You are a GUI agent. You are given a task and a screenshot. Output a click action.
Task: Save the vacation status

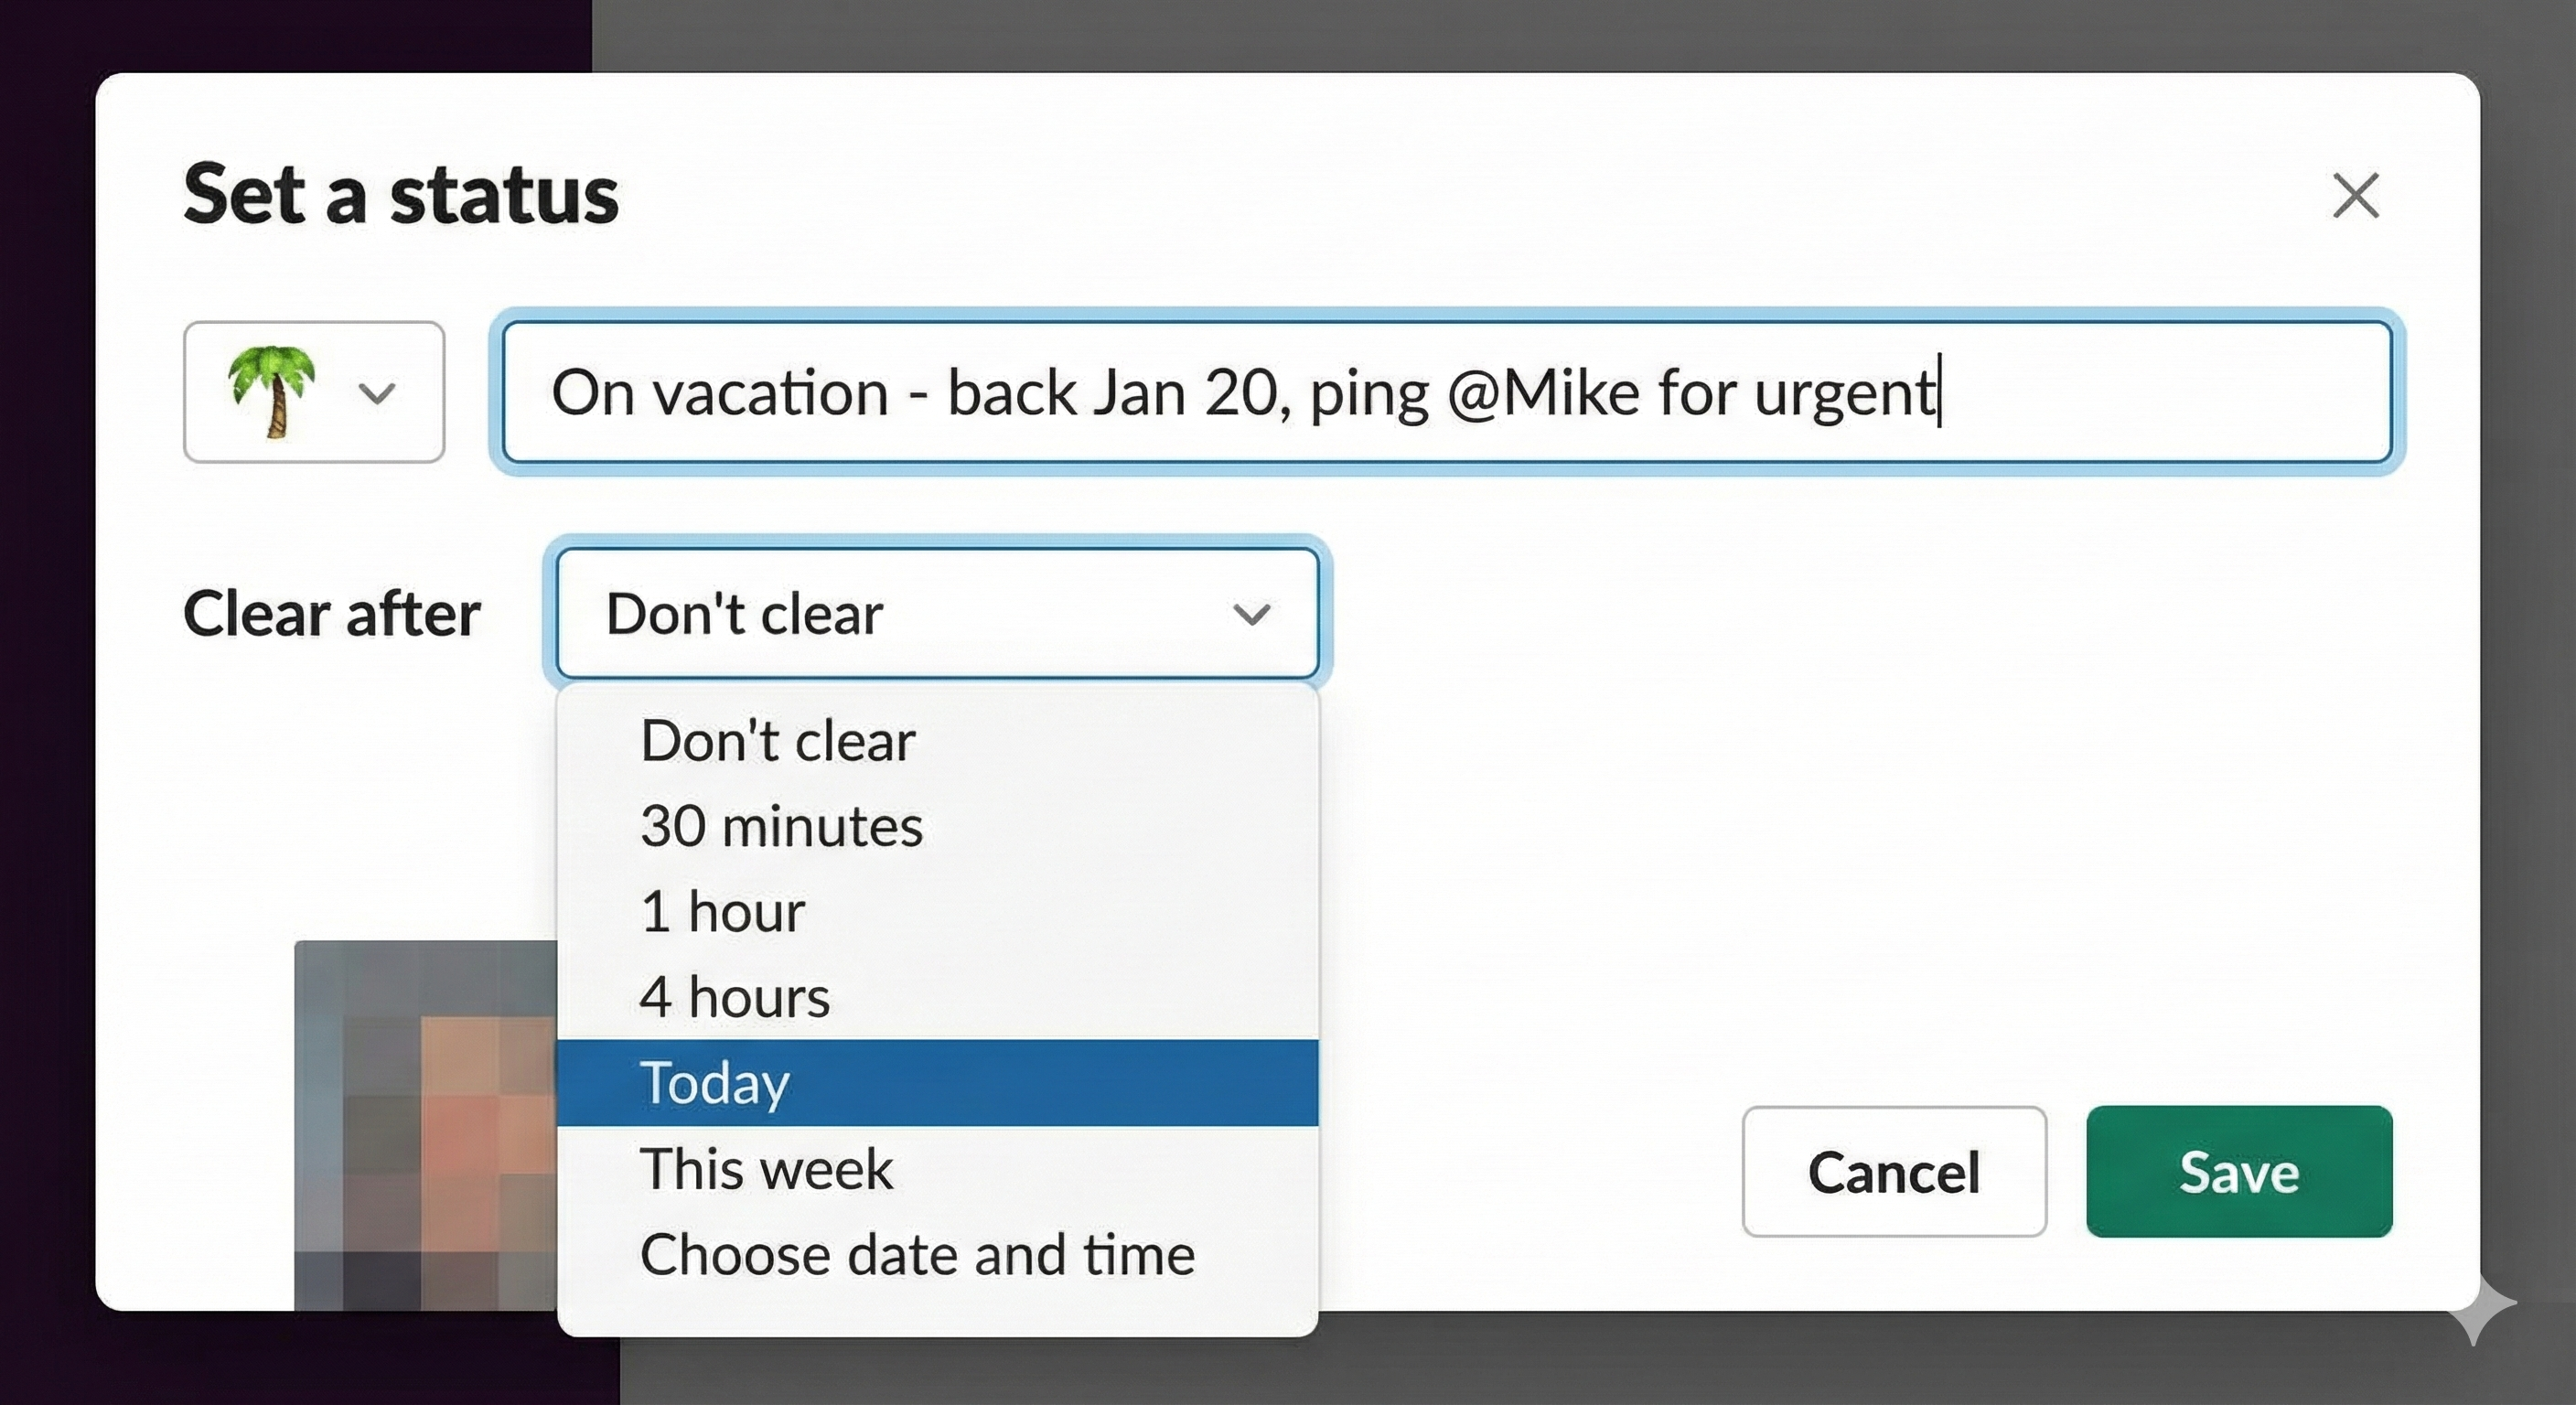(x=2240, y=1173)
